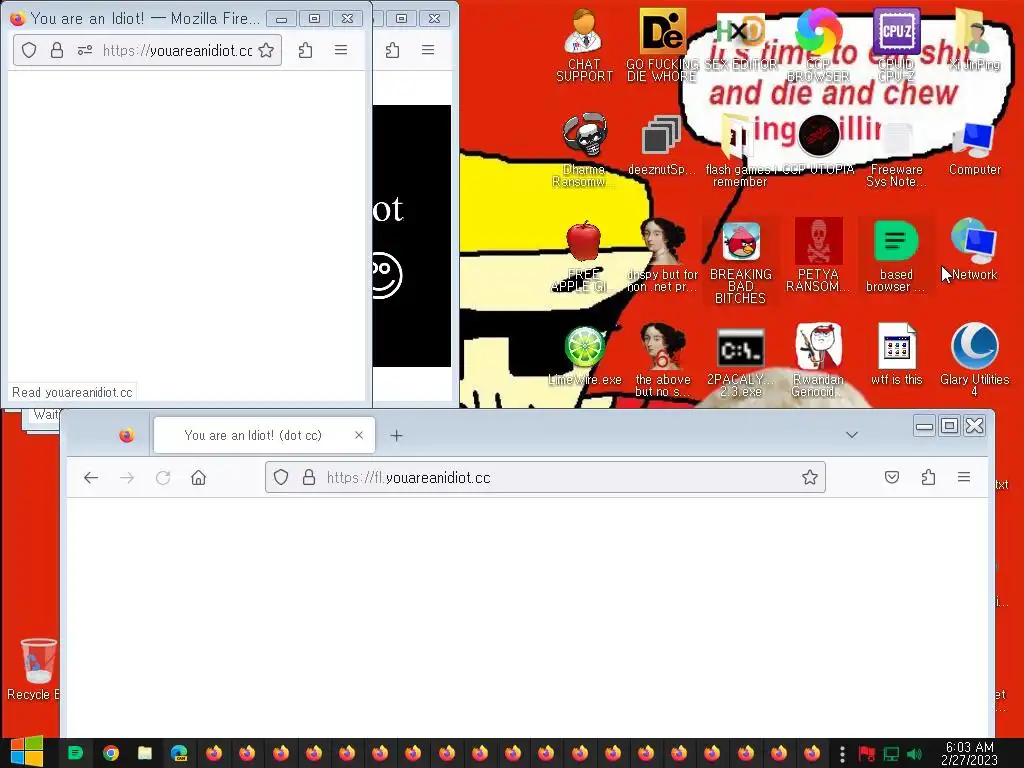The width and height of the screenshot is (1024, 768).
Task: Click the Home button in bottom Firefox window
Action: click(x=199, y=477)
